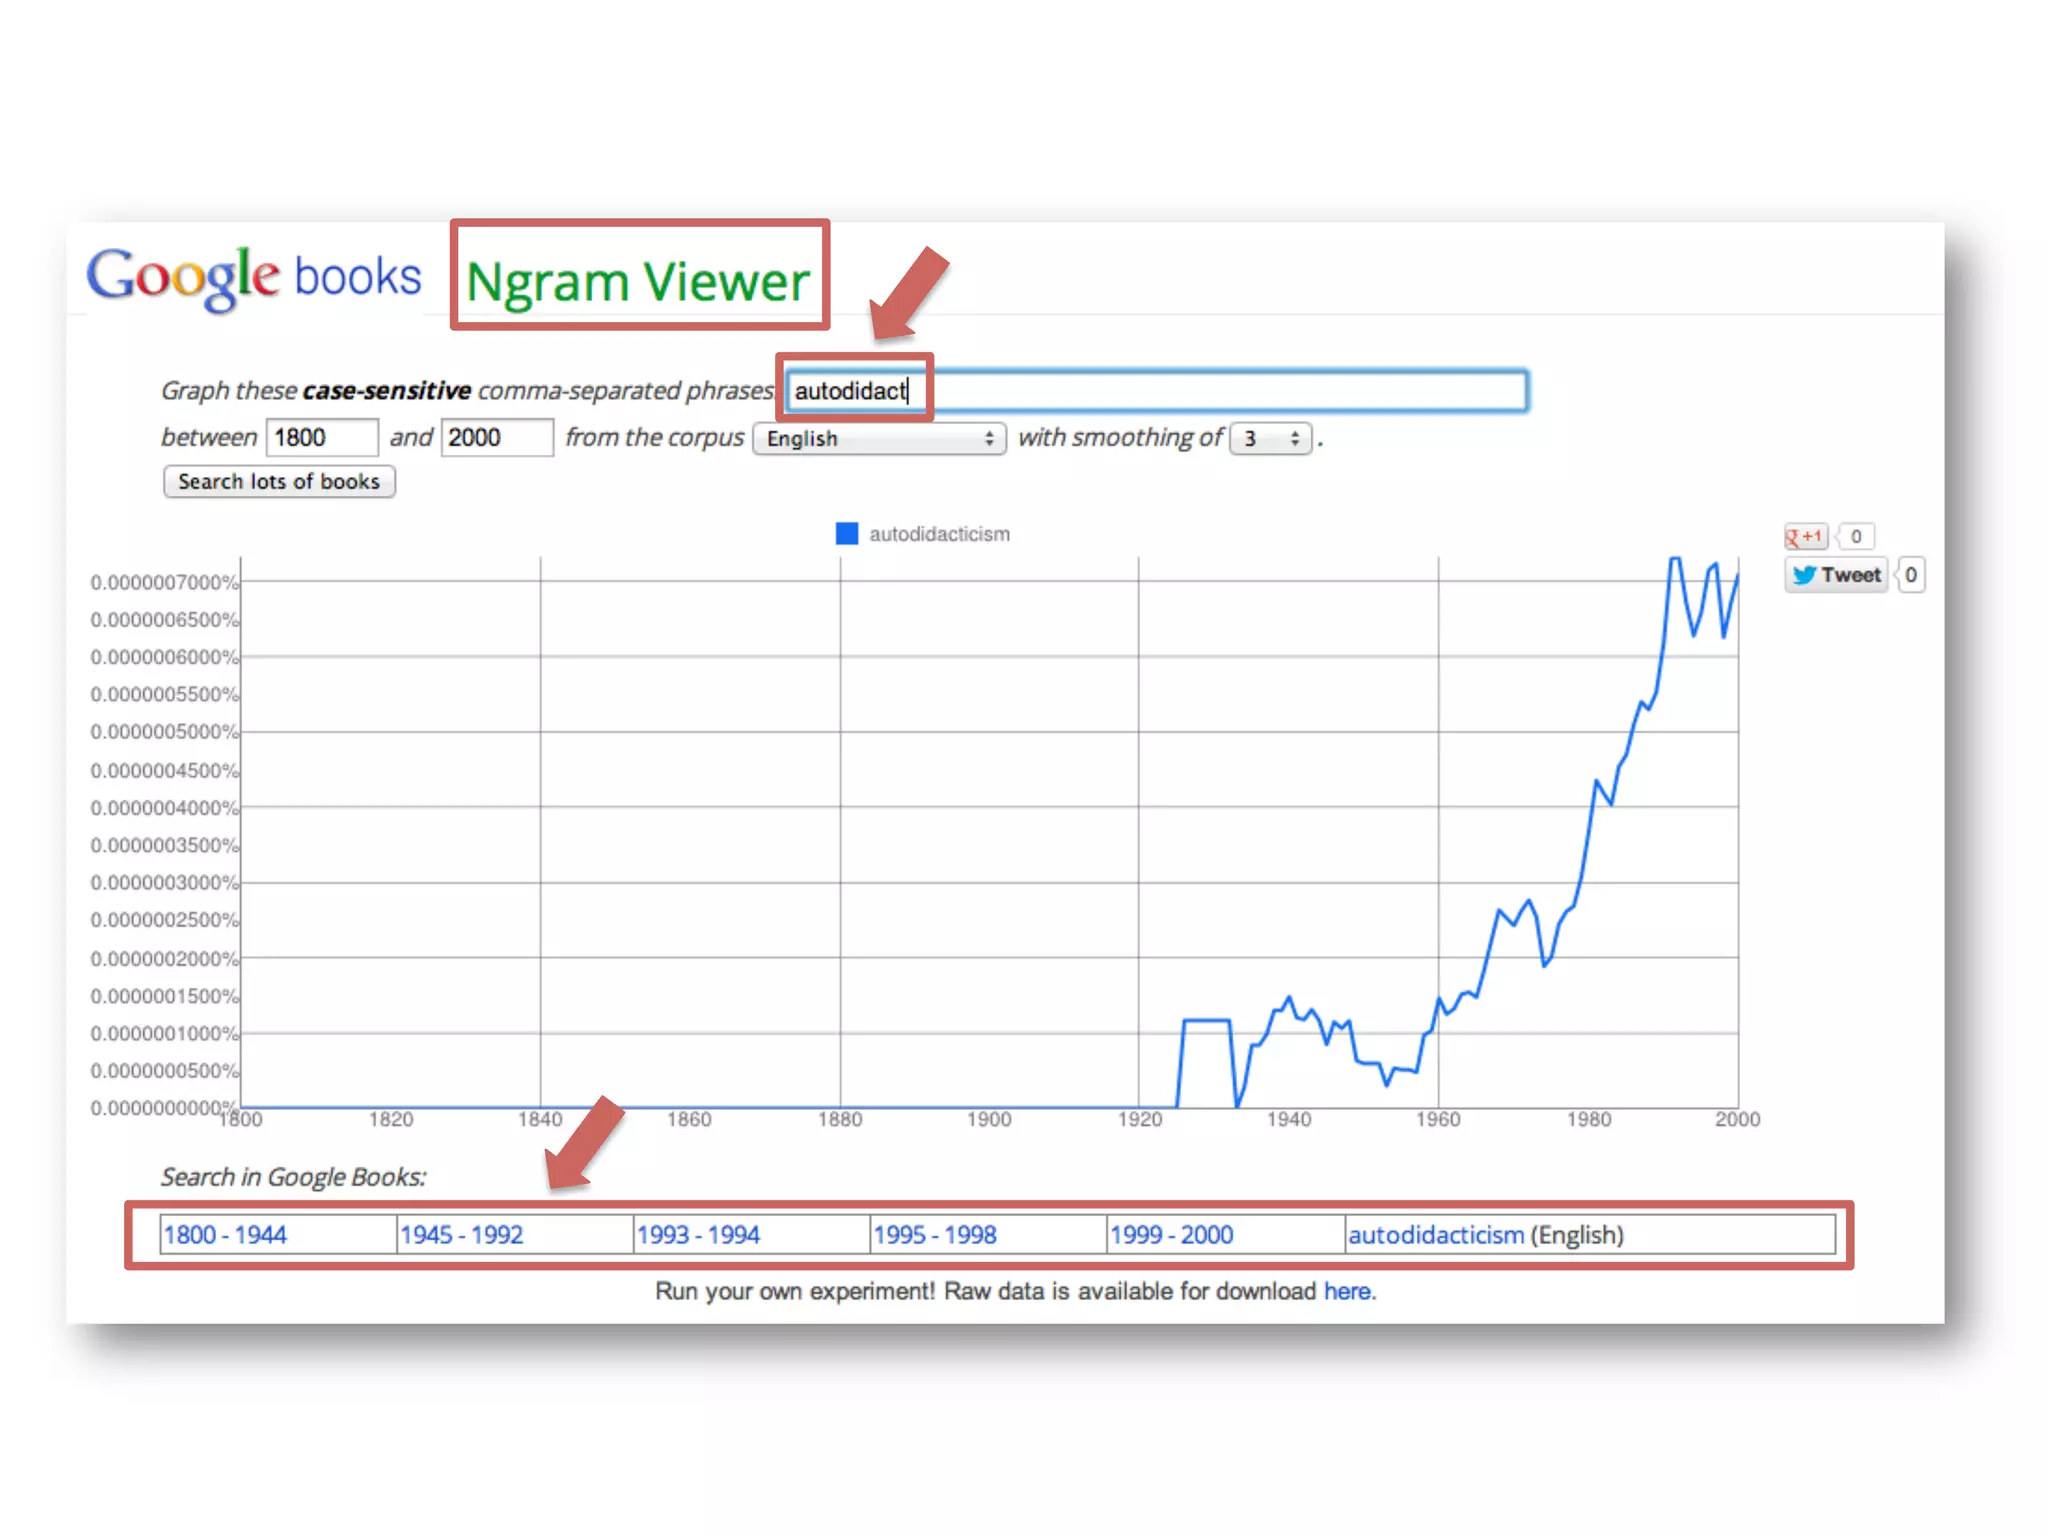Open the smoothing value dropdown
This screenshot has height=1536, width=2048.
coord(1271,439)
